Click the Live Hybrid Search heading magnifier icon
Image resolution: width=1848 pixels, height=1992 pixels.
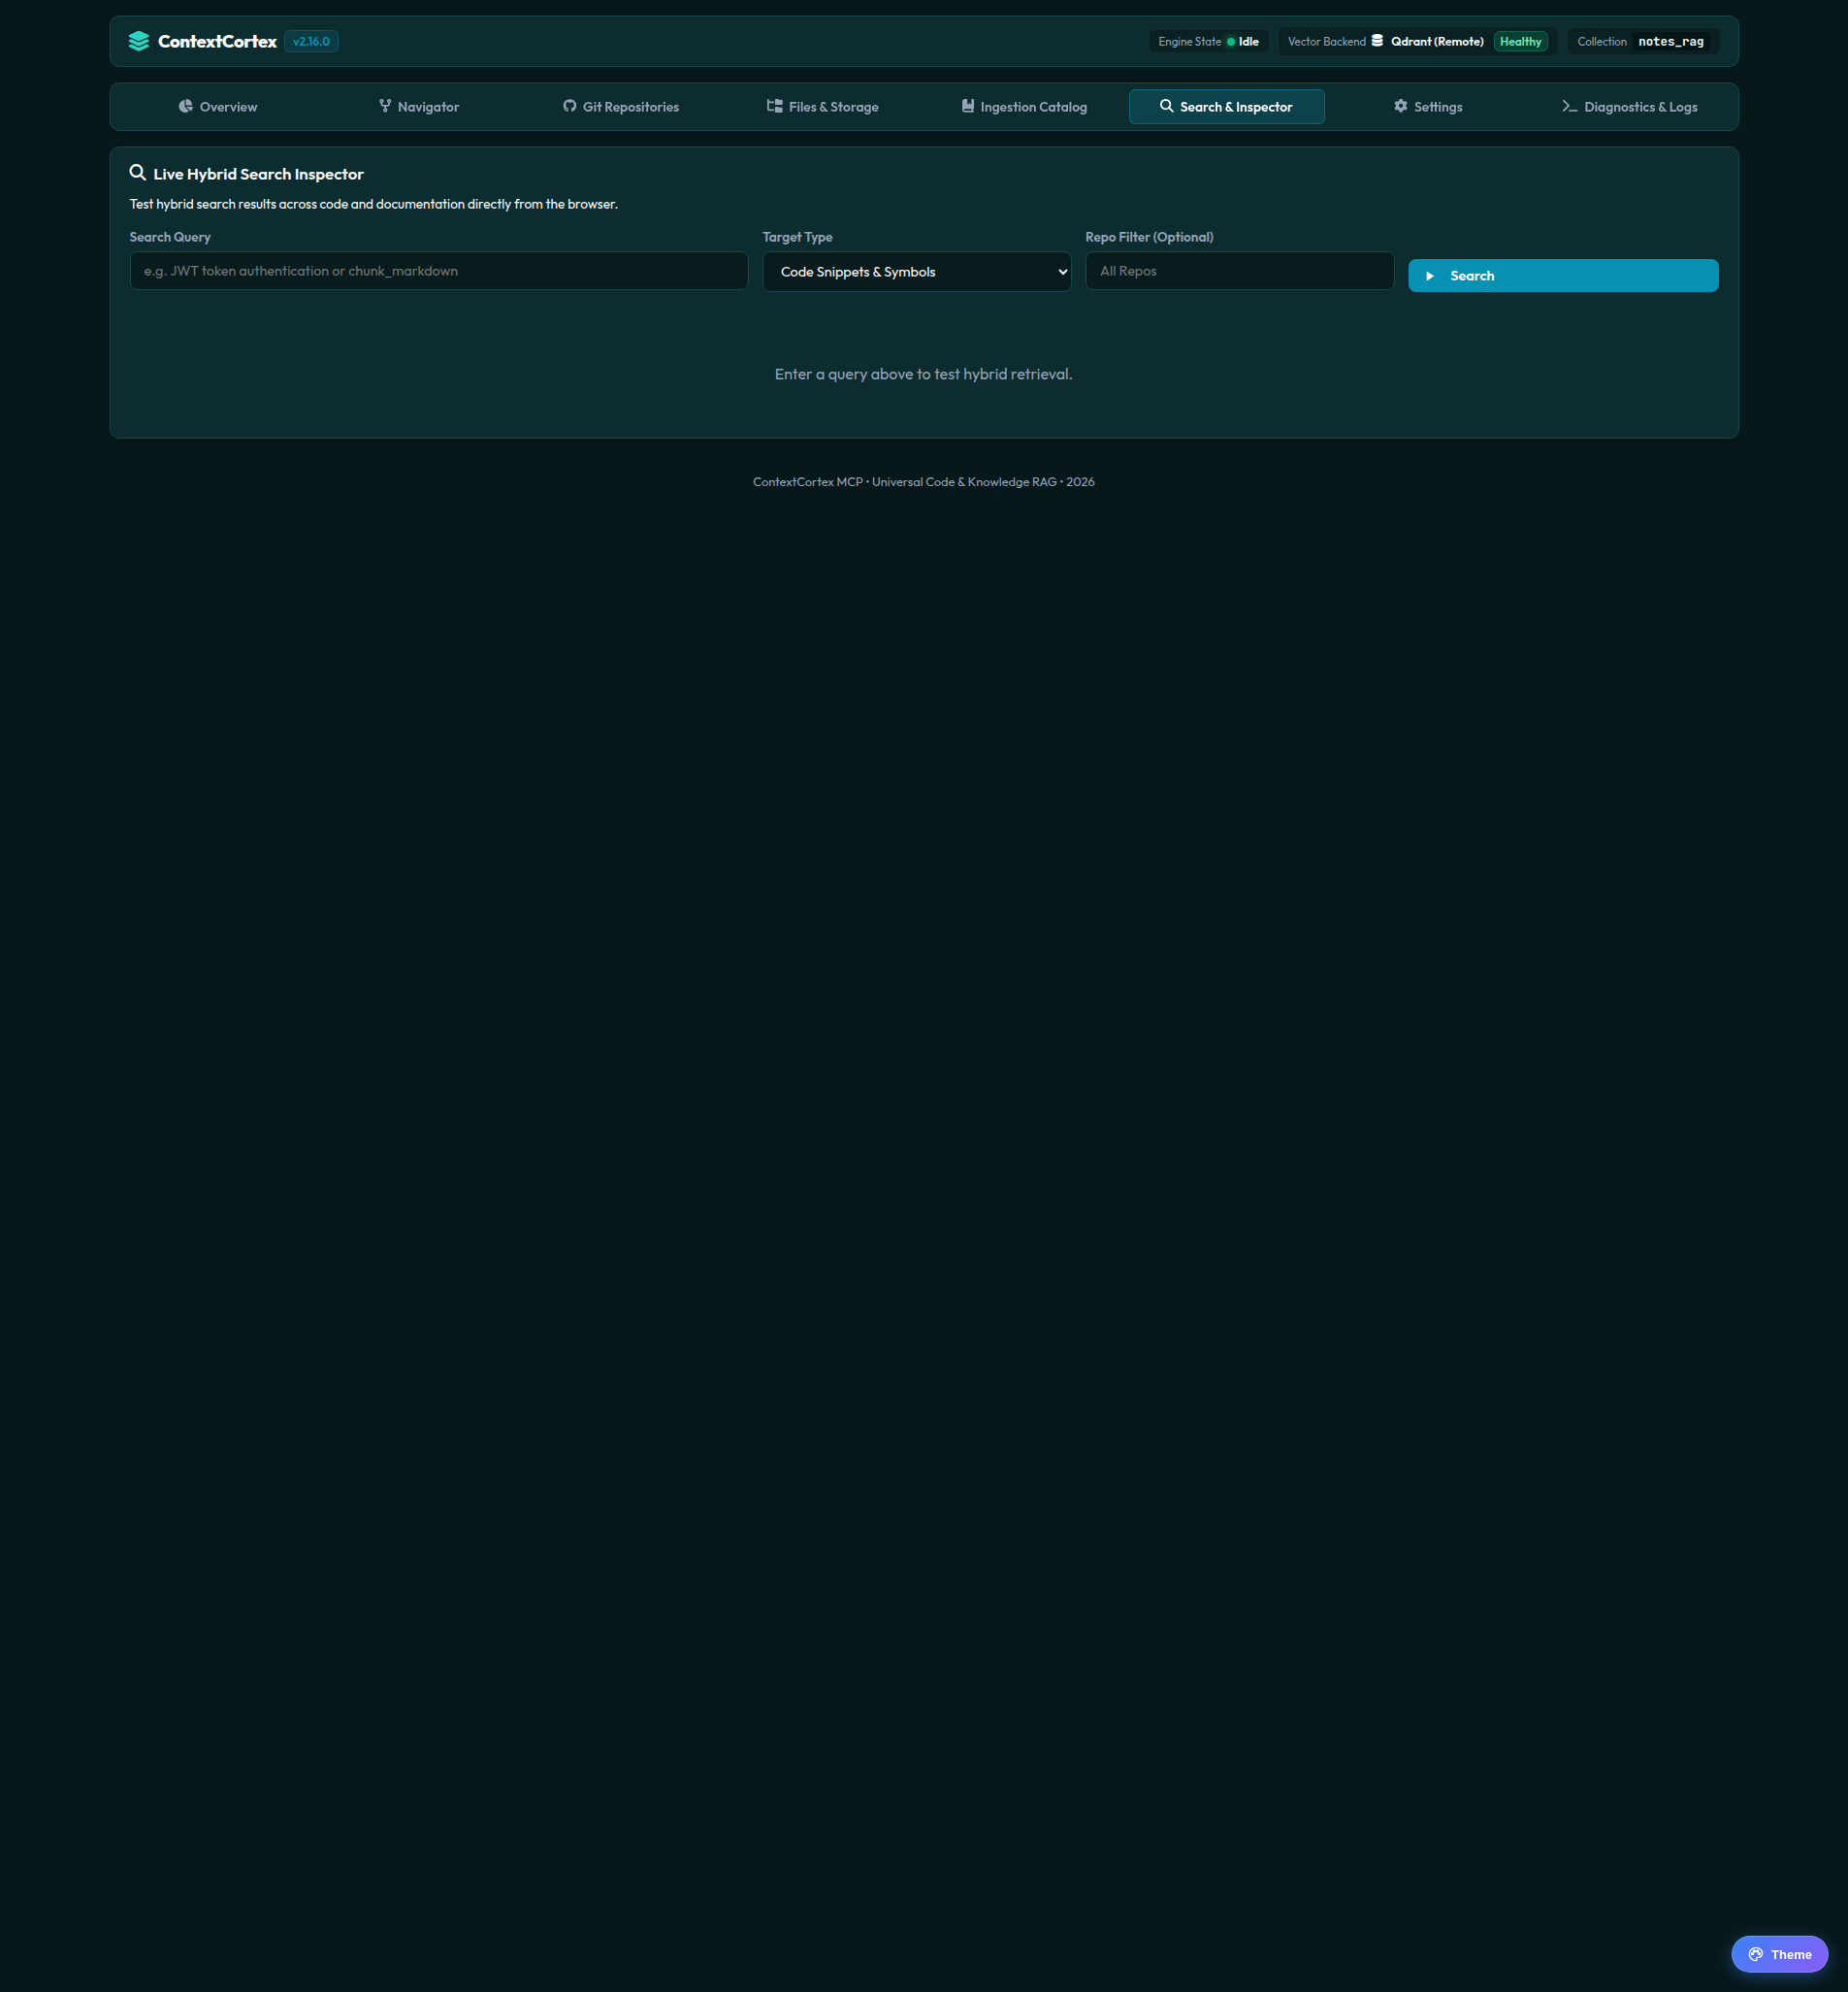pos(138,173)
